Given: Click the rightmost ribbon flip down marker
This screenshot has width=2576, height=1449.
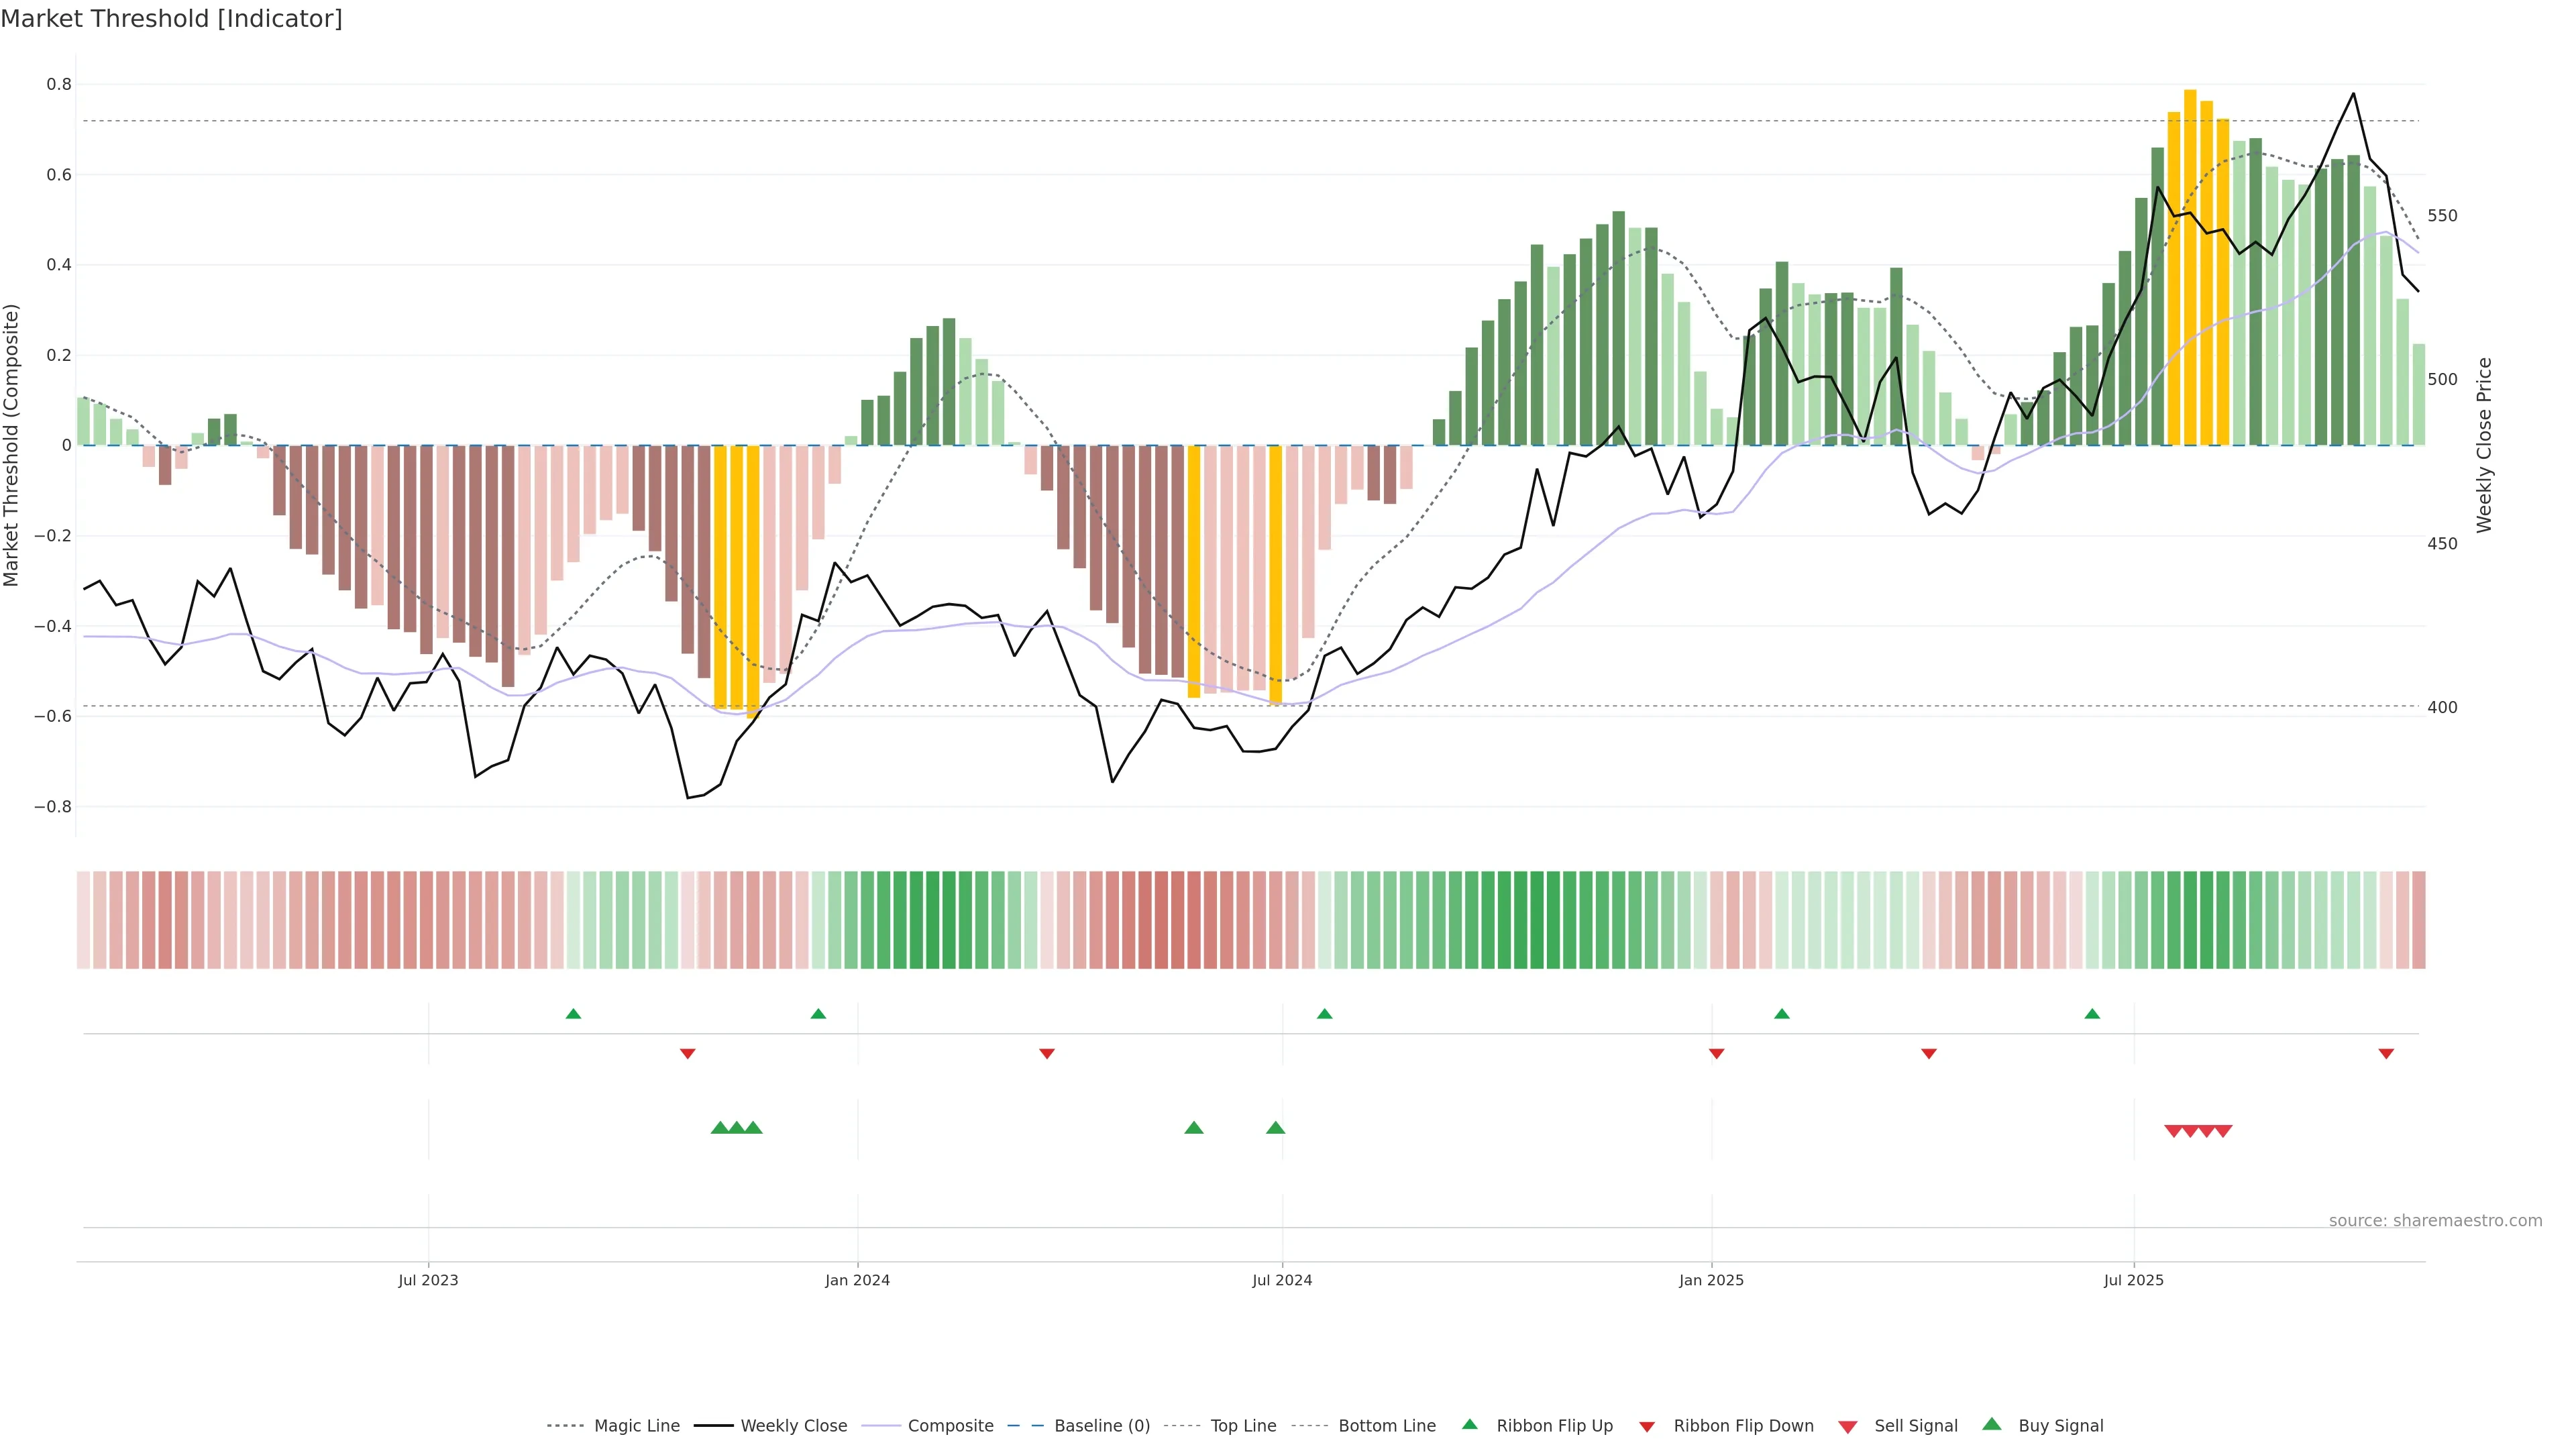Looking at the screenshot, I should point(2386,1053).
